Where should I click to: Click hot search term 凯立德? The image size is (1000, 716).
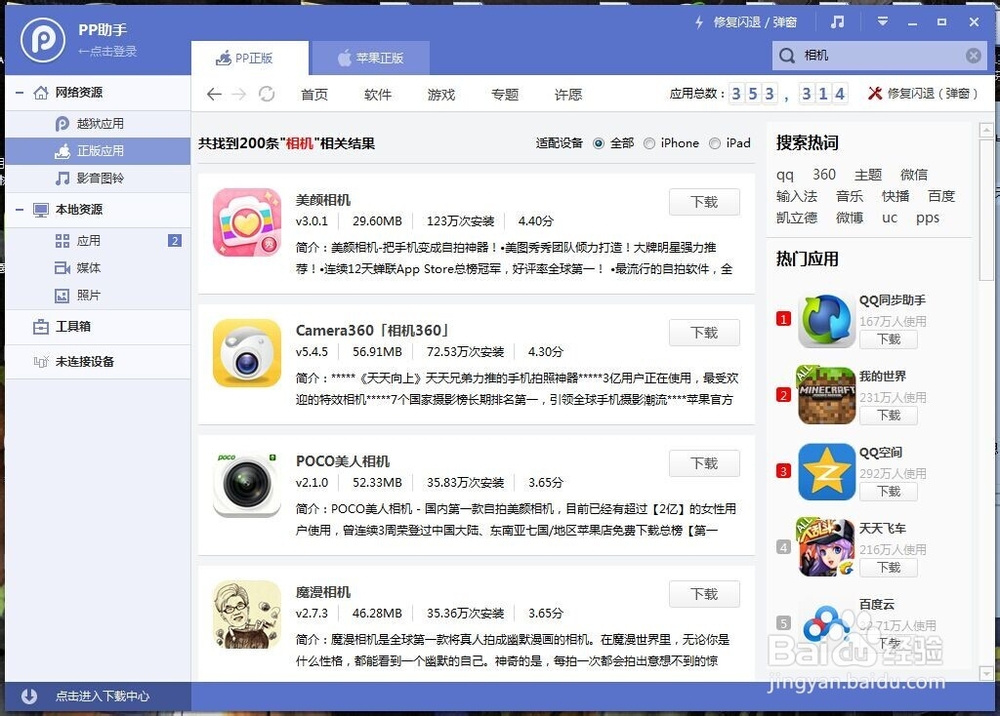(797, 218)
